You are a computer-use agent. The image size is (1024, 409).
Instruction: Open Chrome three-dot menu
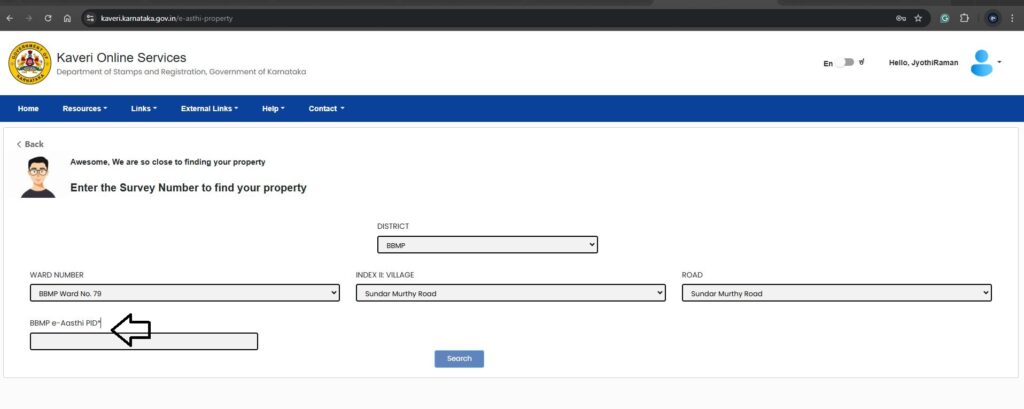click(1012, 18)
